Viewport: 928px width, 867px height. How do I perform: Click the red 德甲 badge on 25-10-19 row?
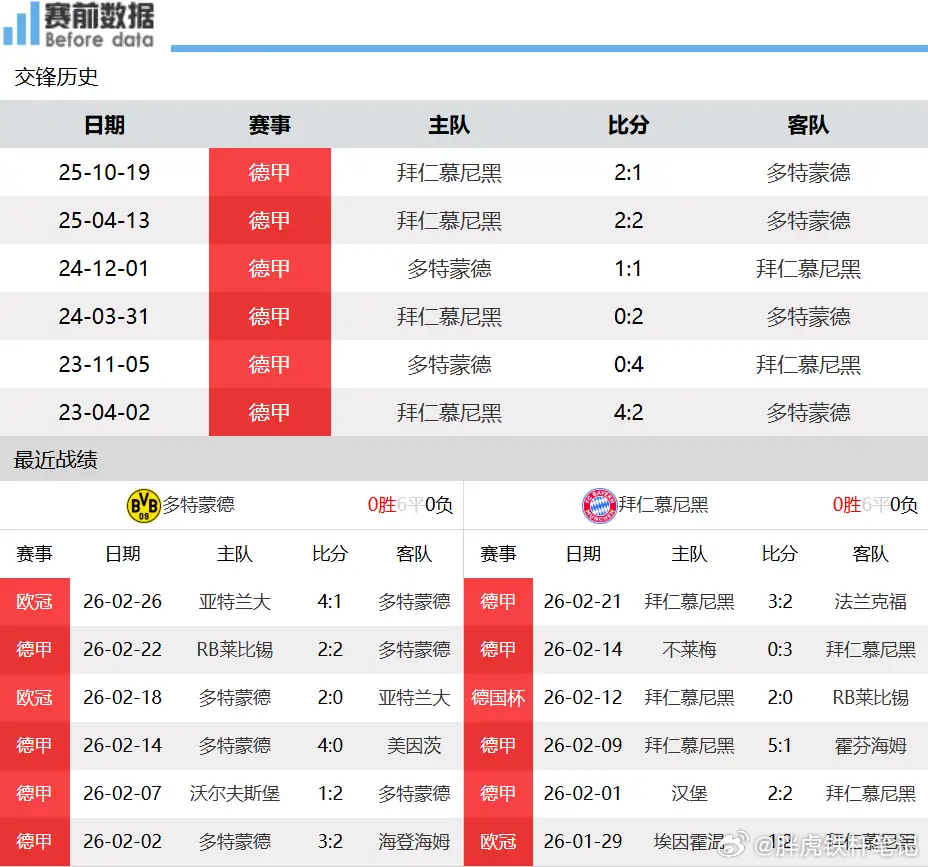(x=269, y=172)
